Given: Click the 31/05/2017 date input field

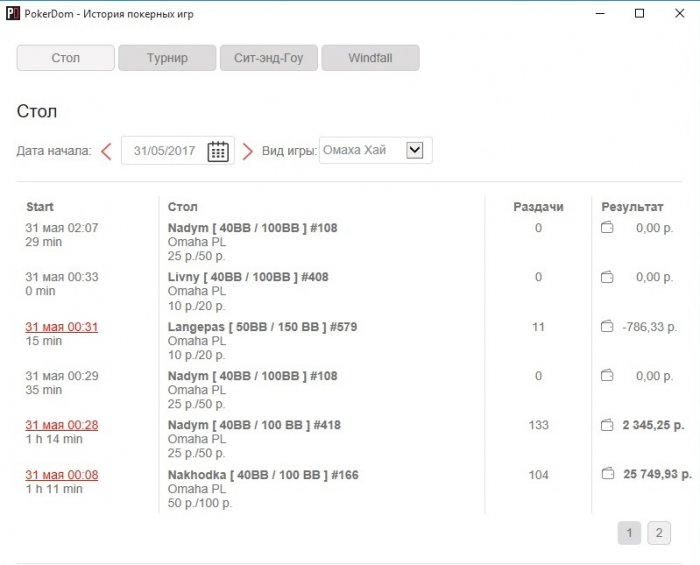Looking at the screenshot, I should coord(178,151).
